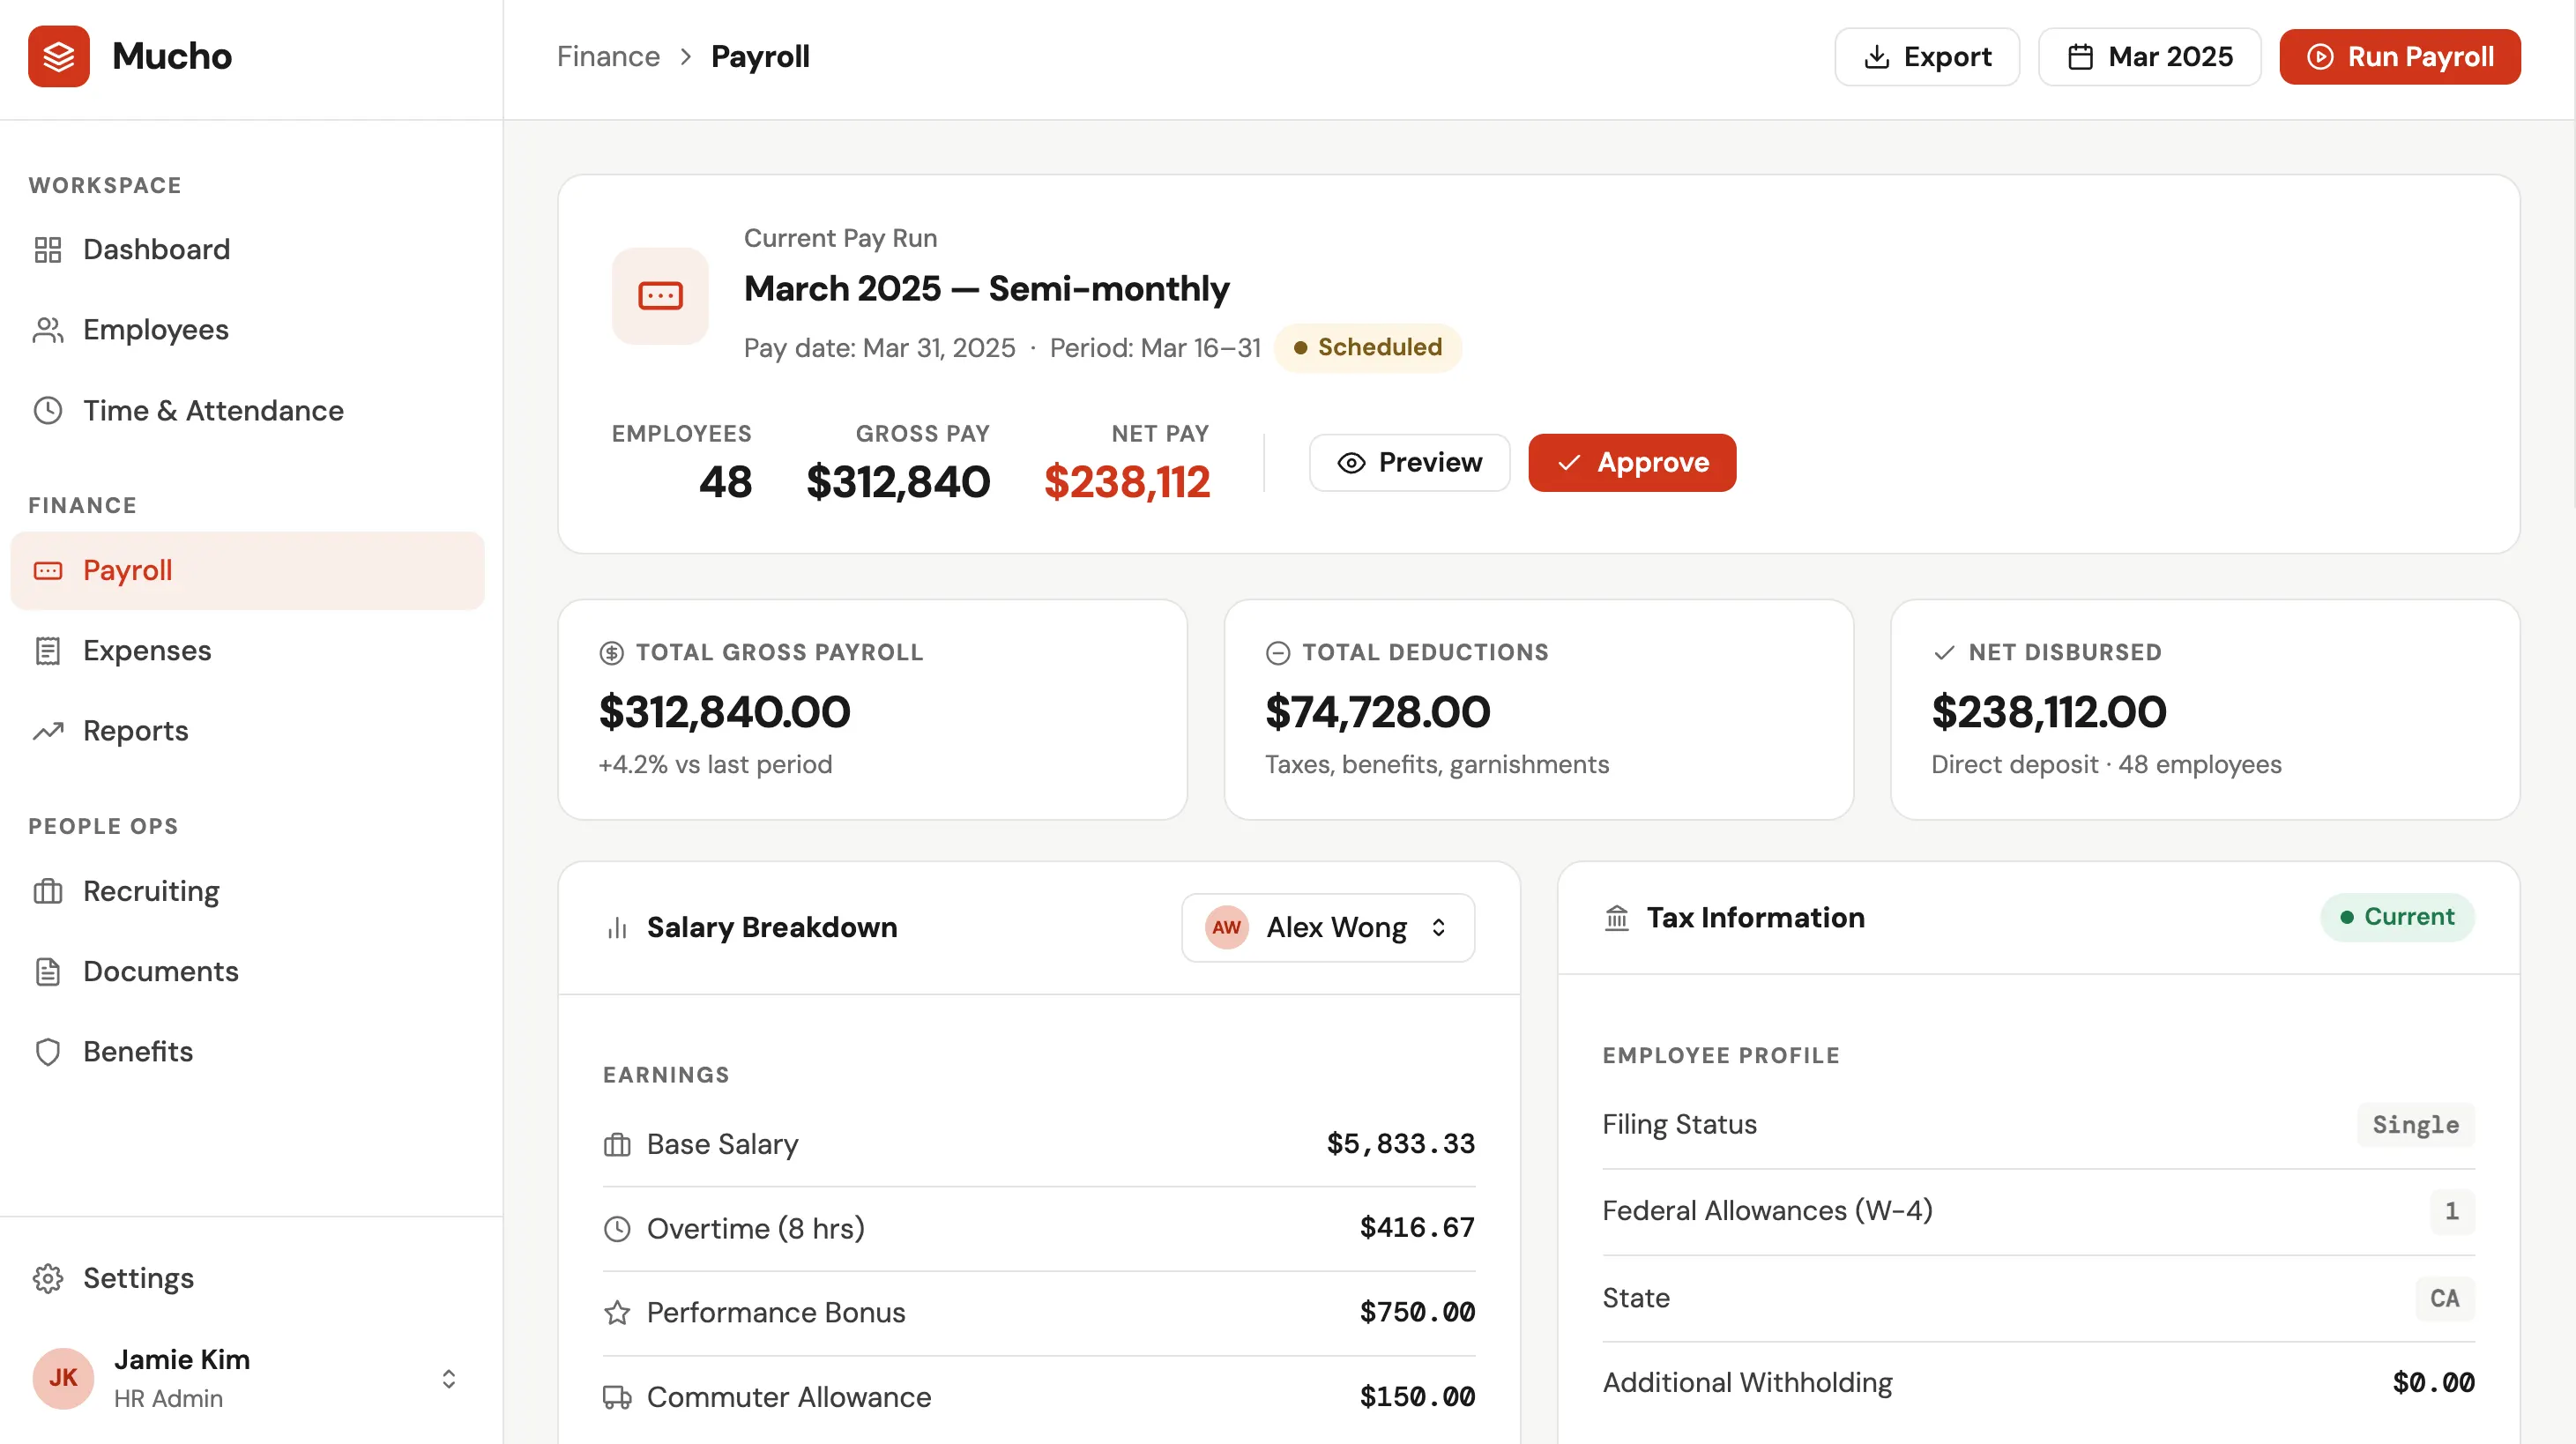Click the AW avatar in employee selector
2576x1444 pixels.
[1226, 928]
